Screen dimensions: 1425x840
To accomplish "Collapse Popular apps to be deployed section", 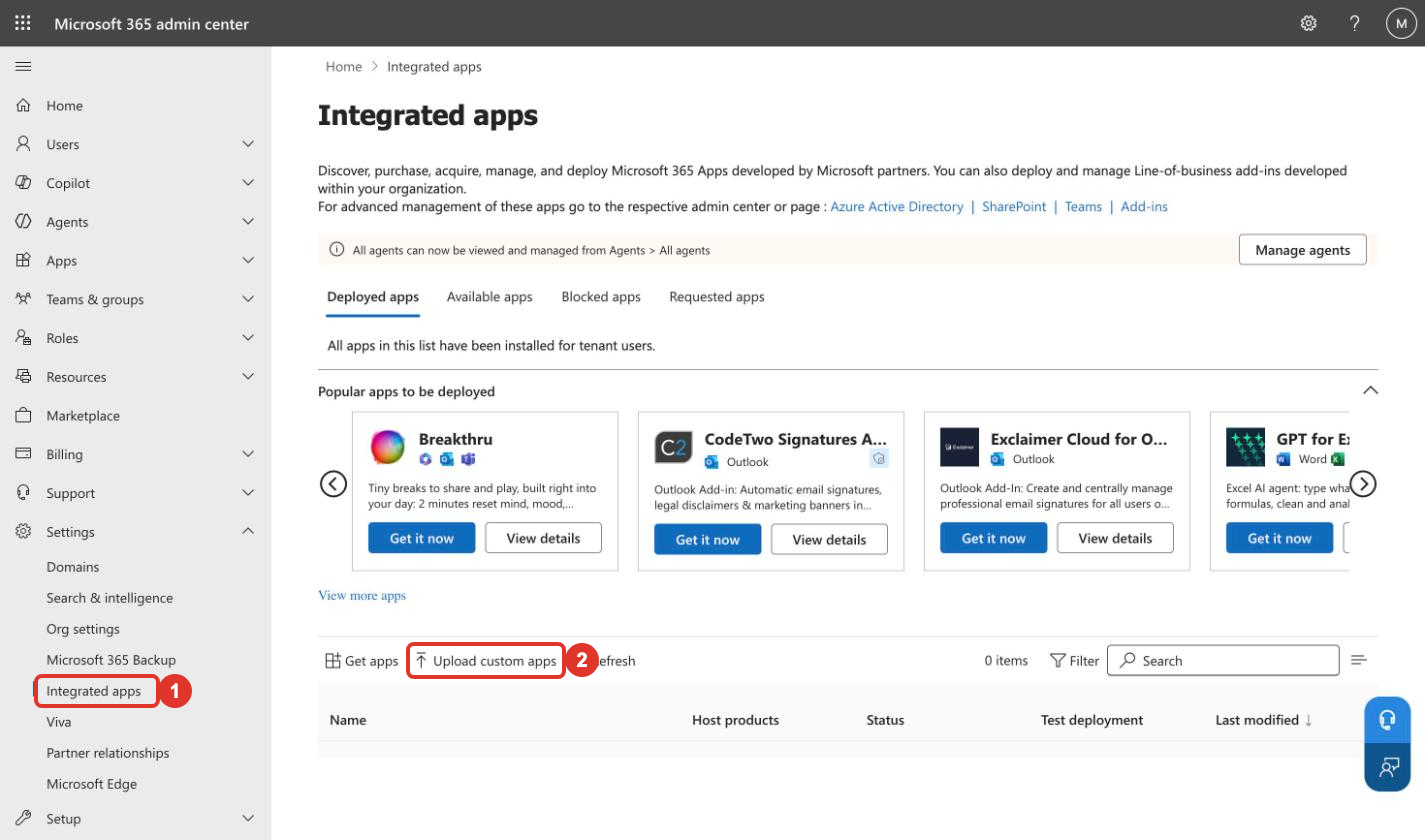I will click(x=1370, y=390).
